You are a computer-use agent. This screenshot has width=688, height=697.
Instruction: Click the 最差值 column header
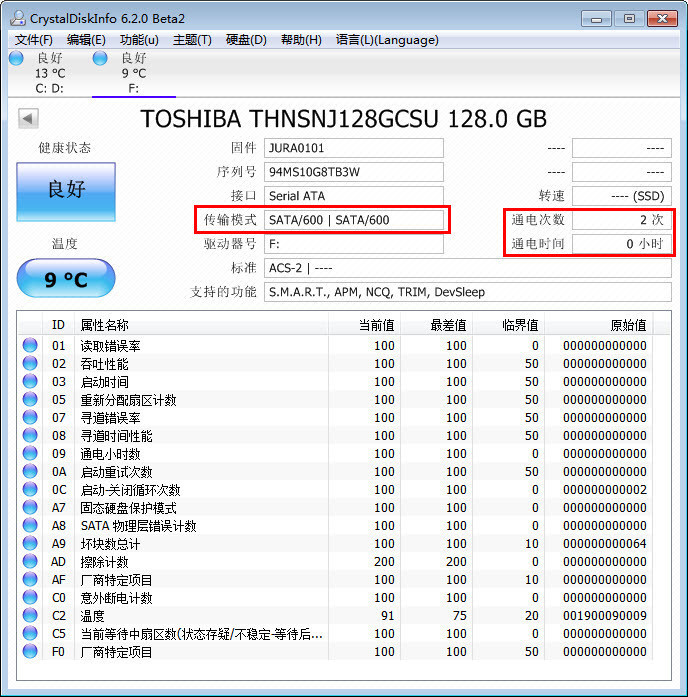coord(436,325)
